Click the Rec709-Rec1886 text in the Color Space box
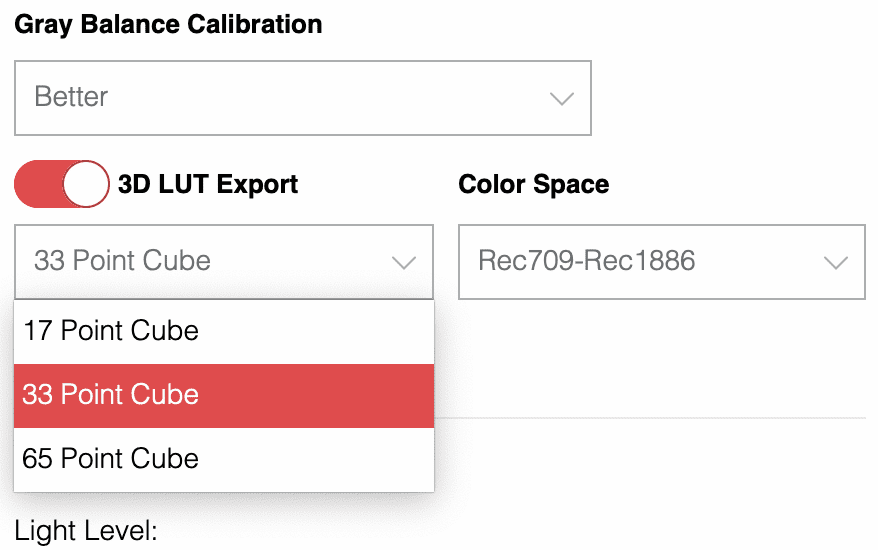Viewport: 878px width, 550px height. [586, 261]
